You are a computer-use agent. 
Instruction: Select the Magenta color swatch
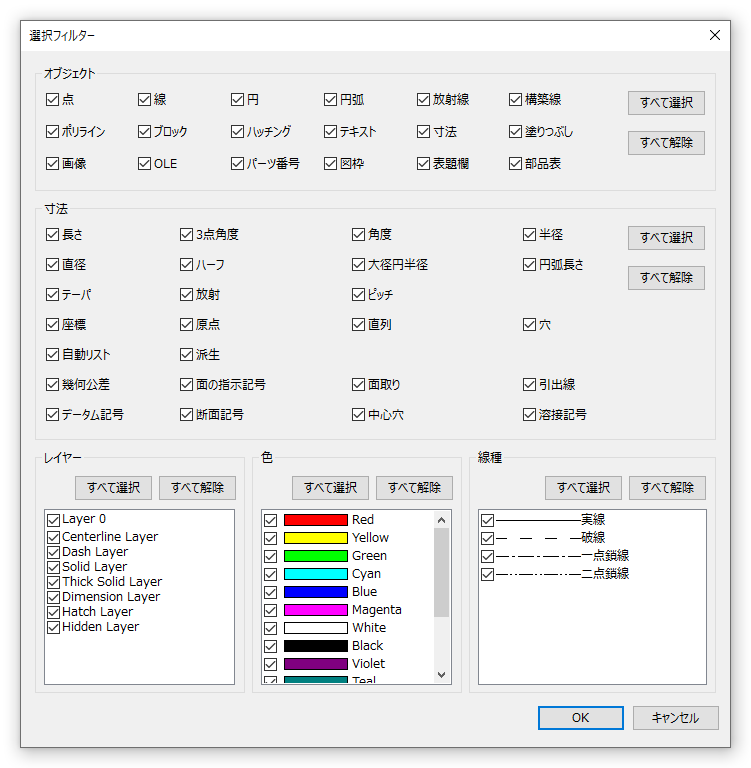click(x=315, y=610)
